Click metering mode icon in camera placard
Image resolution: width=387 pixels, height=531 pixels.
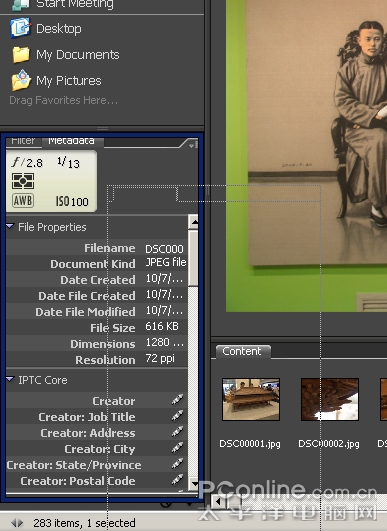[x=23, y=181]
